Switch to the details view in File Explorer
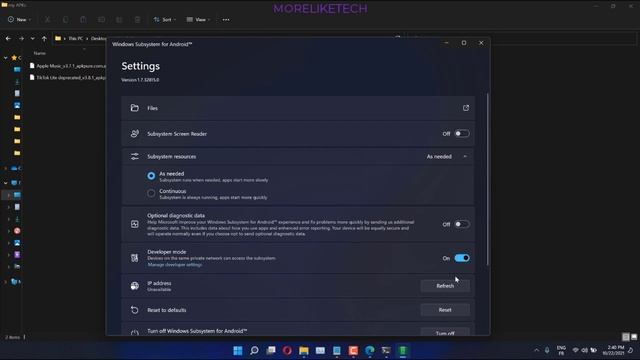Image resolution: width=640 pixels, height=360 pixels. click(626, 337)
